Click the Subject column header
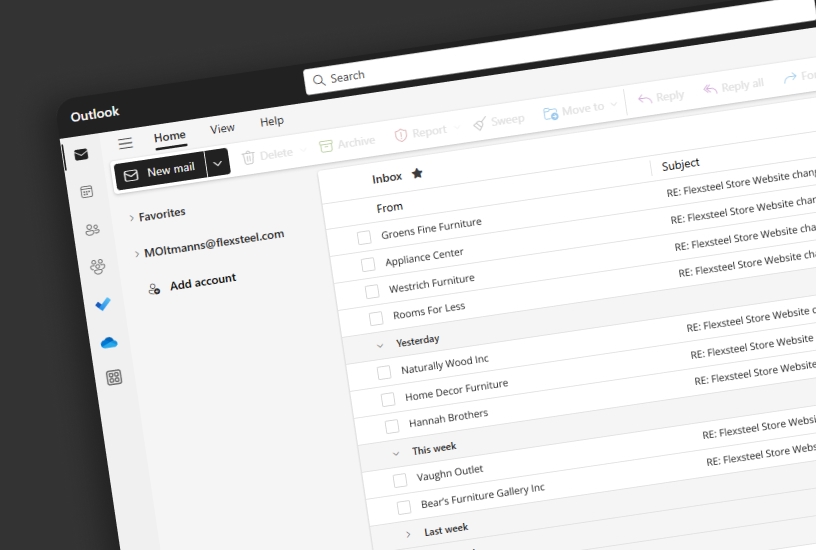Image resolution: width=816 pixels, height=550 pixels. [x=681, y=164]
